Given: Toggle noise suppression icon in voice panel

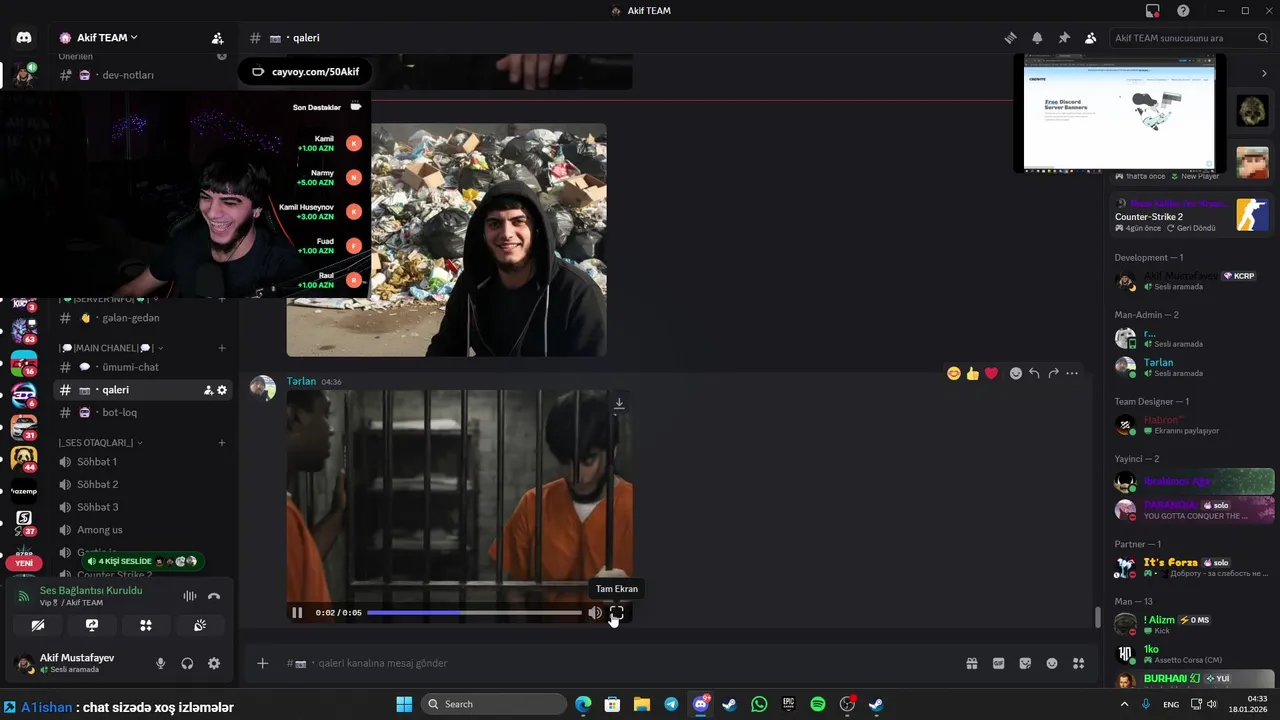Looking at the screenshot, I should point(189,596).
